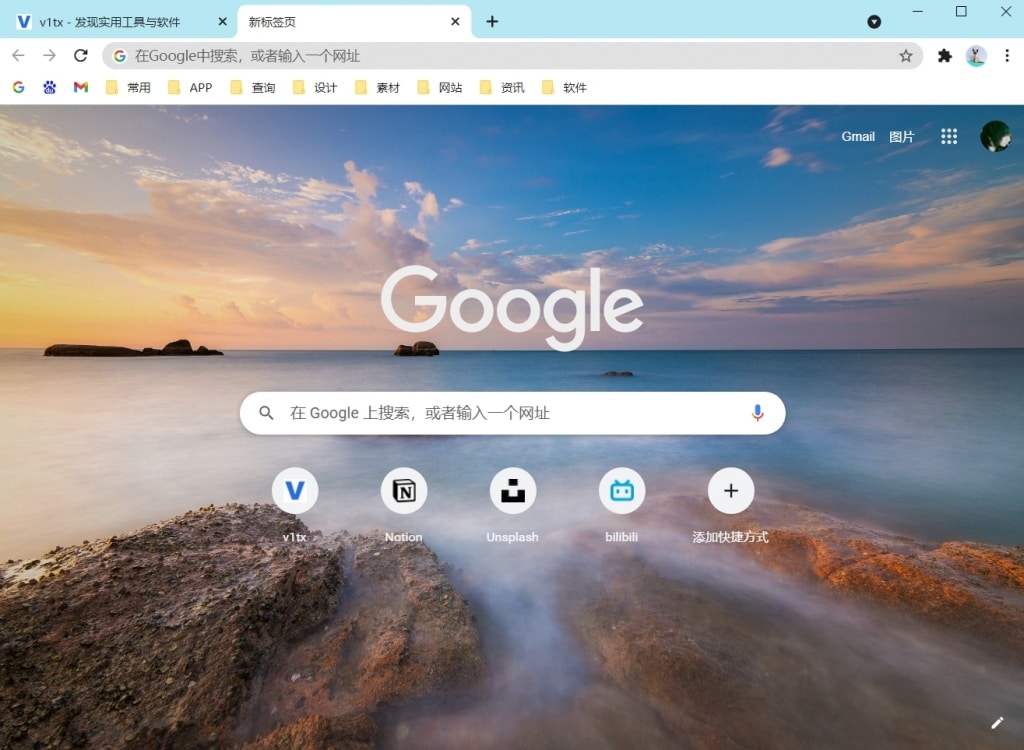
Task: Open the 素材 bookmark folder
Action: click(x=377, y=87)
